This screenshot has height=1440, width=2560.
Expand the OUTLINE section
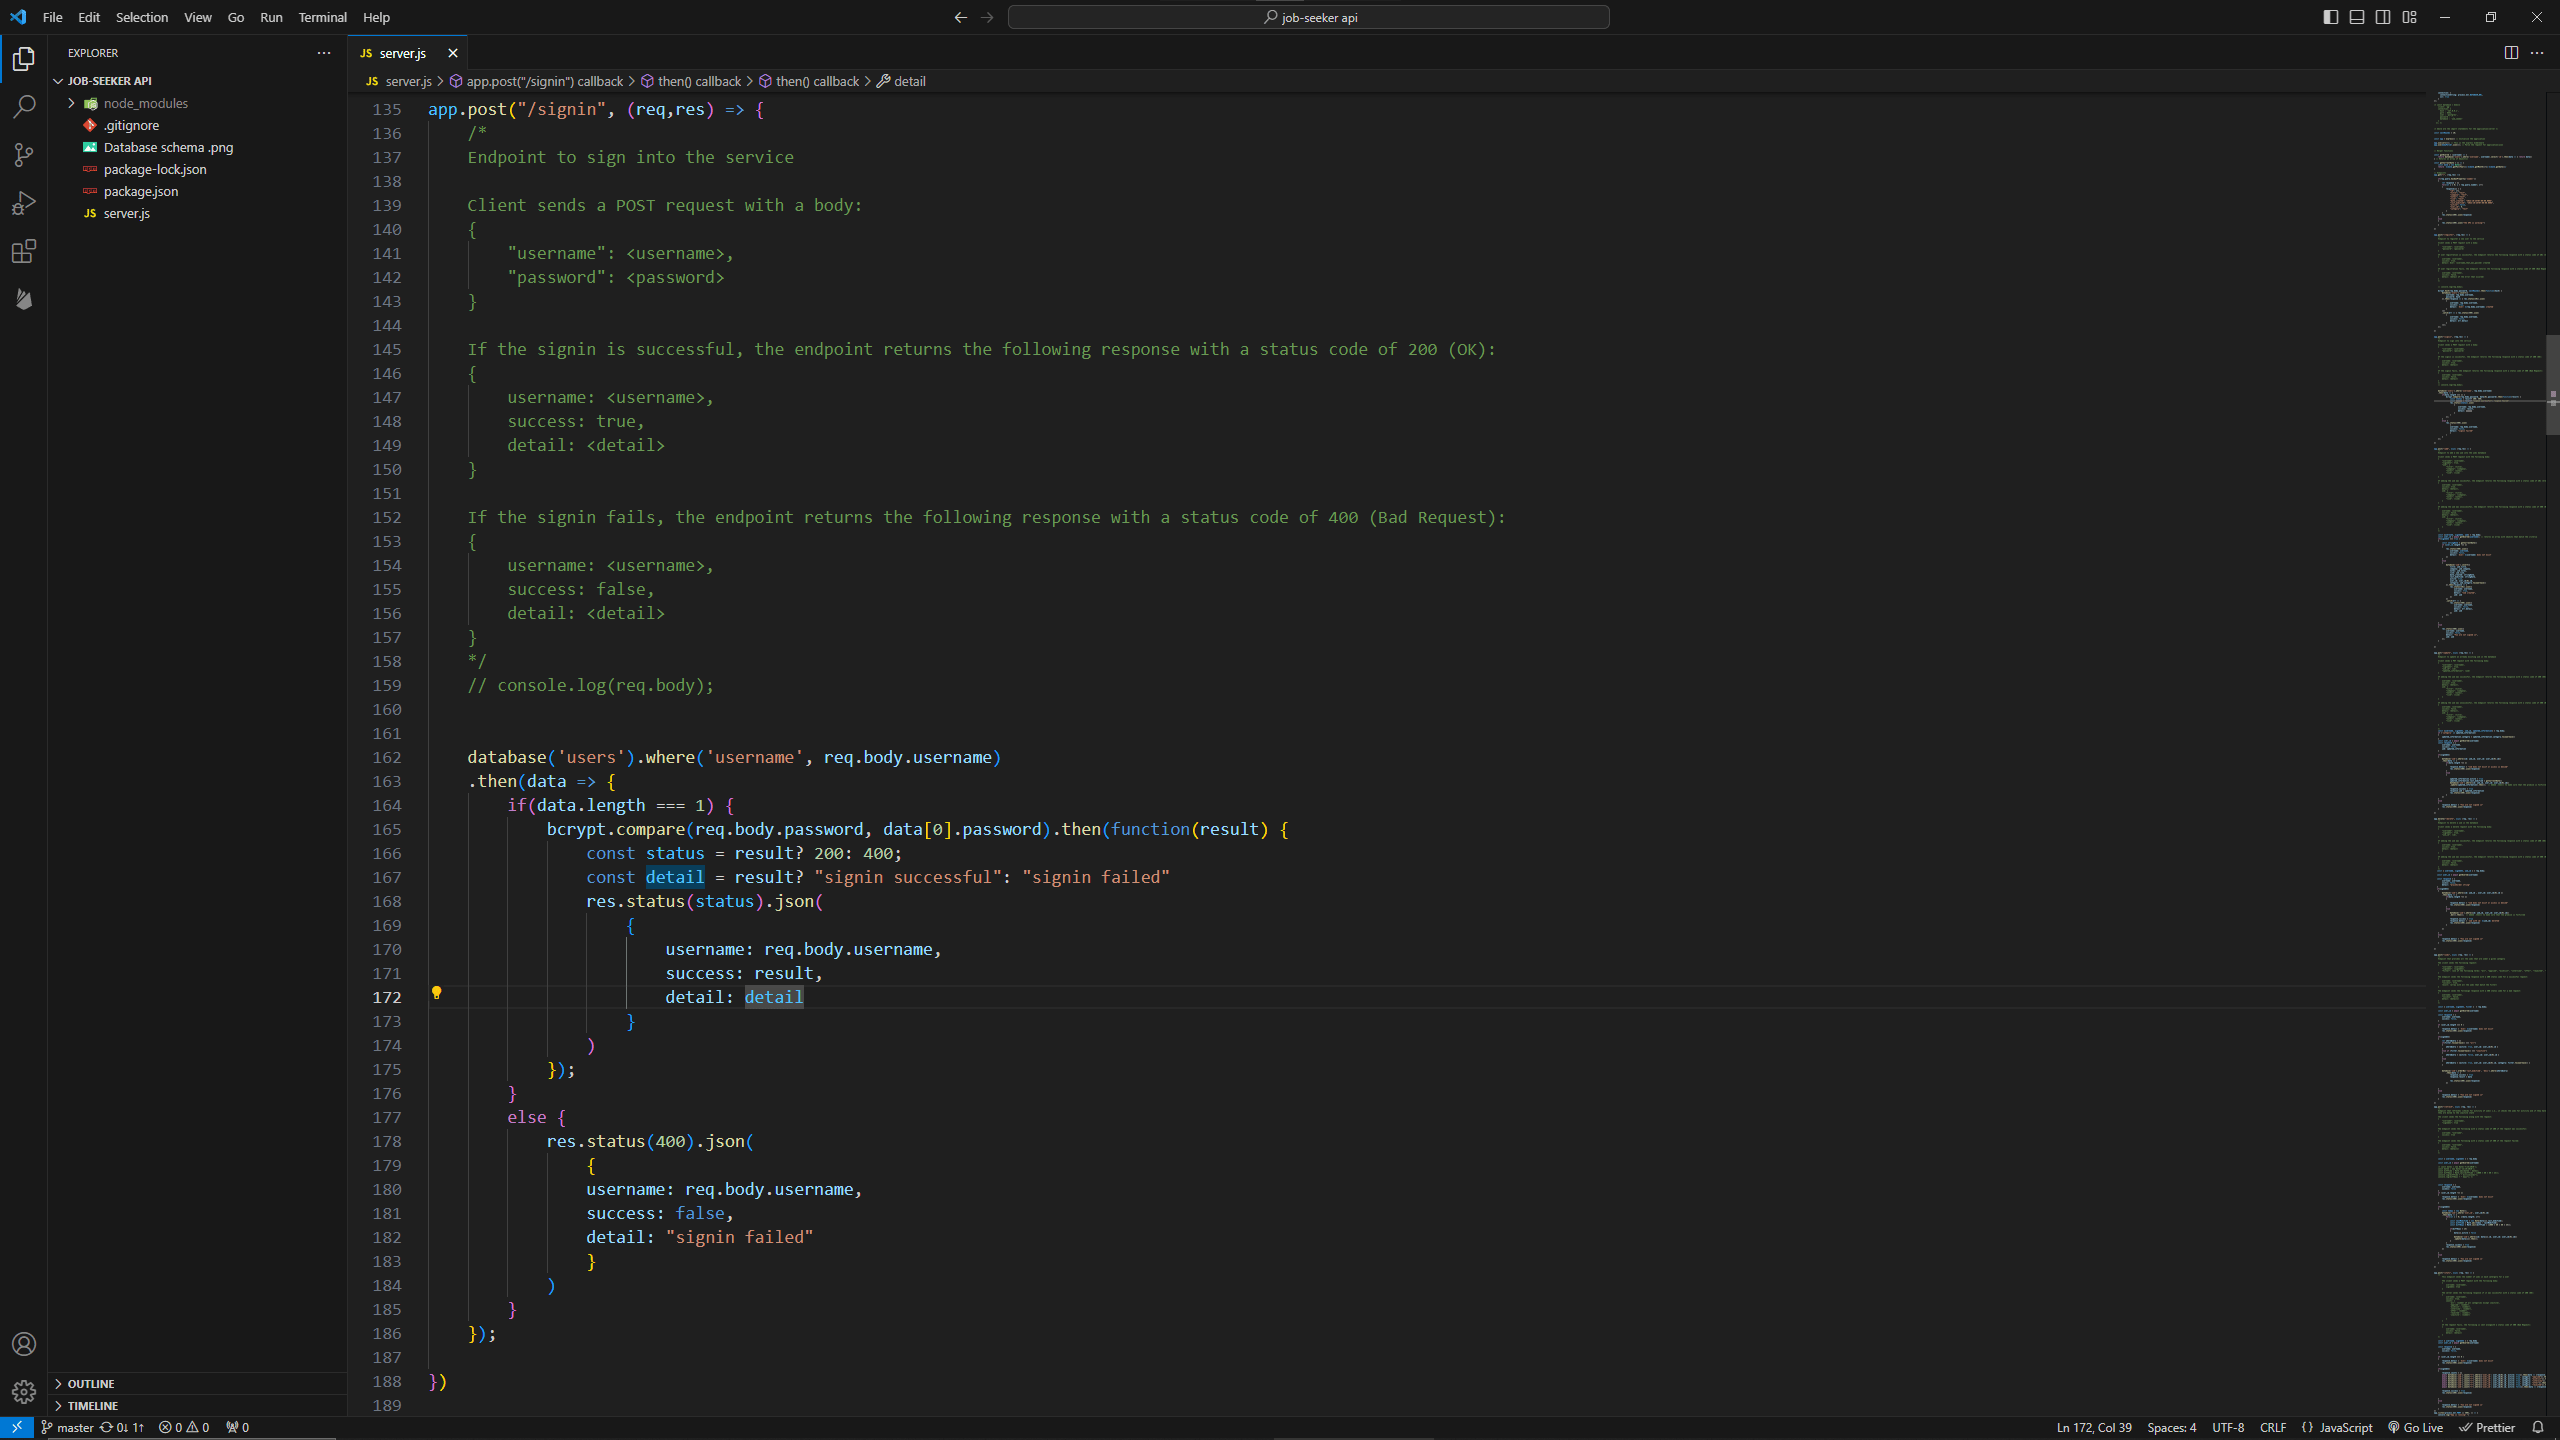[90, 1384]
